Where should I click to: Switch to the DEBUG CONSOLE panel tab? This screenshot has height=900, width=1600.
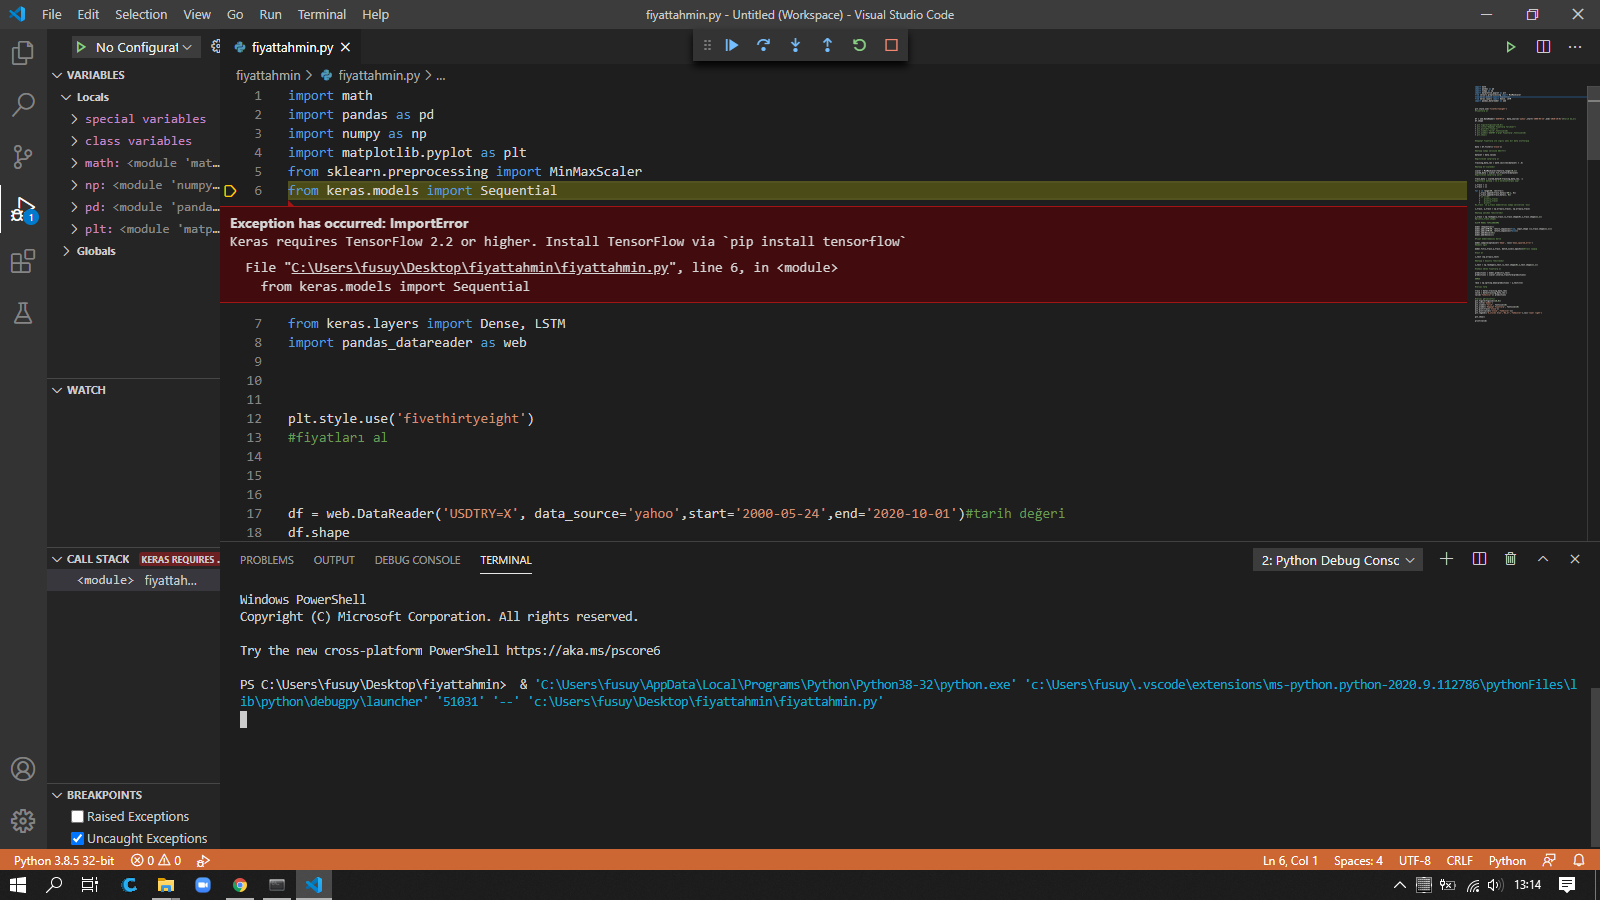click(x=418, y=560)
